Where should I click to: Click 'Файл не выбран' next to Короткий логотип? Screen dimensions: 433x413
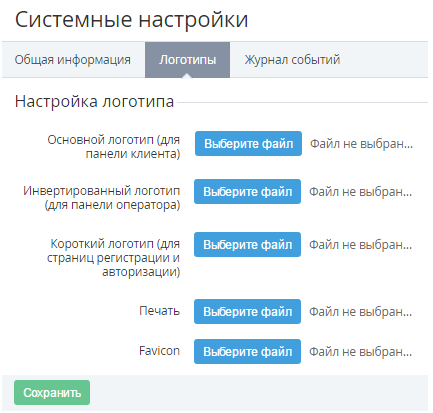360,245
